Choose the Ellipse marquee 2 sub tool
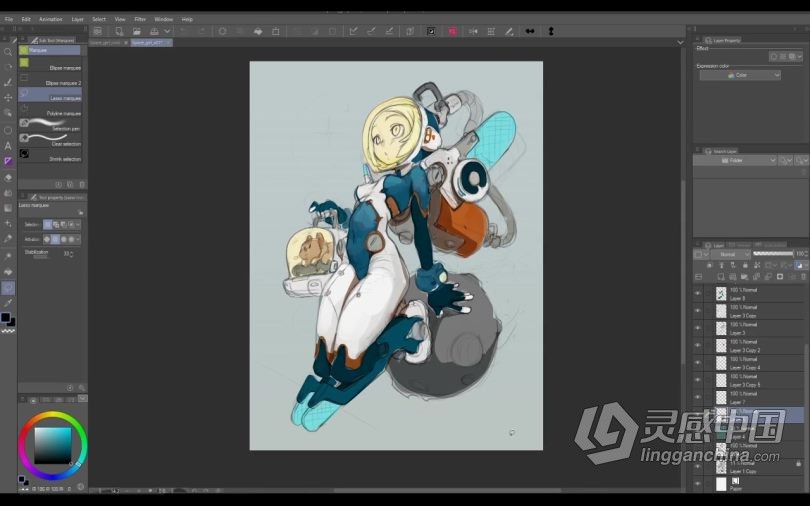This screenshot has height=506, width=810. coord(50,80)
